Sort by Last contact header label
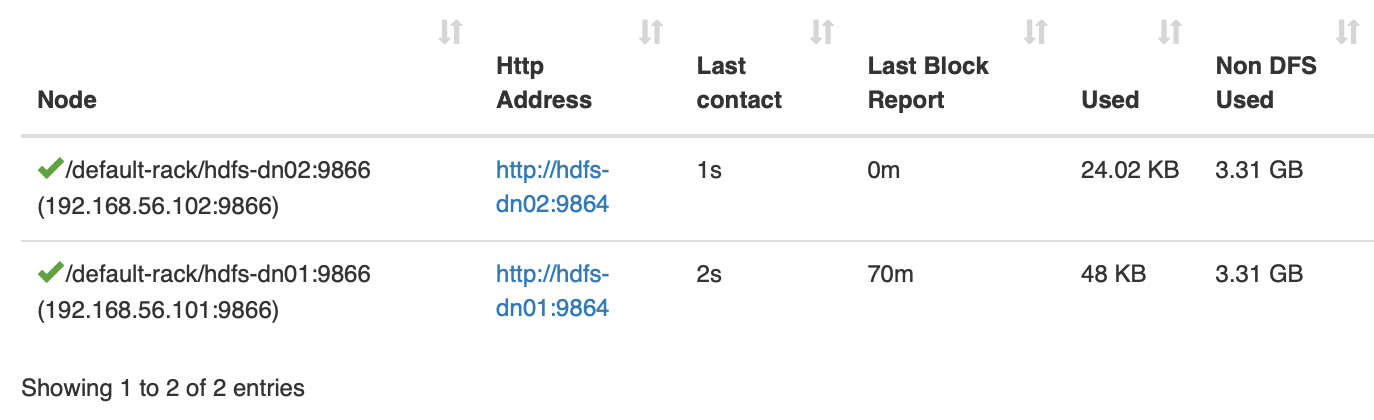The image size is (1374, 420). point(739,83)
